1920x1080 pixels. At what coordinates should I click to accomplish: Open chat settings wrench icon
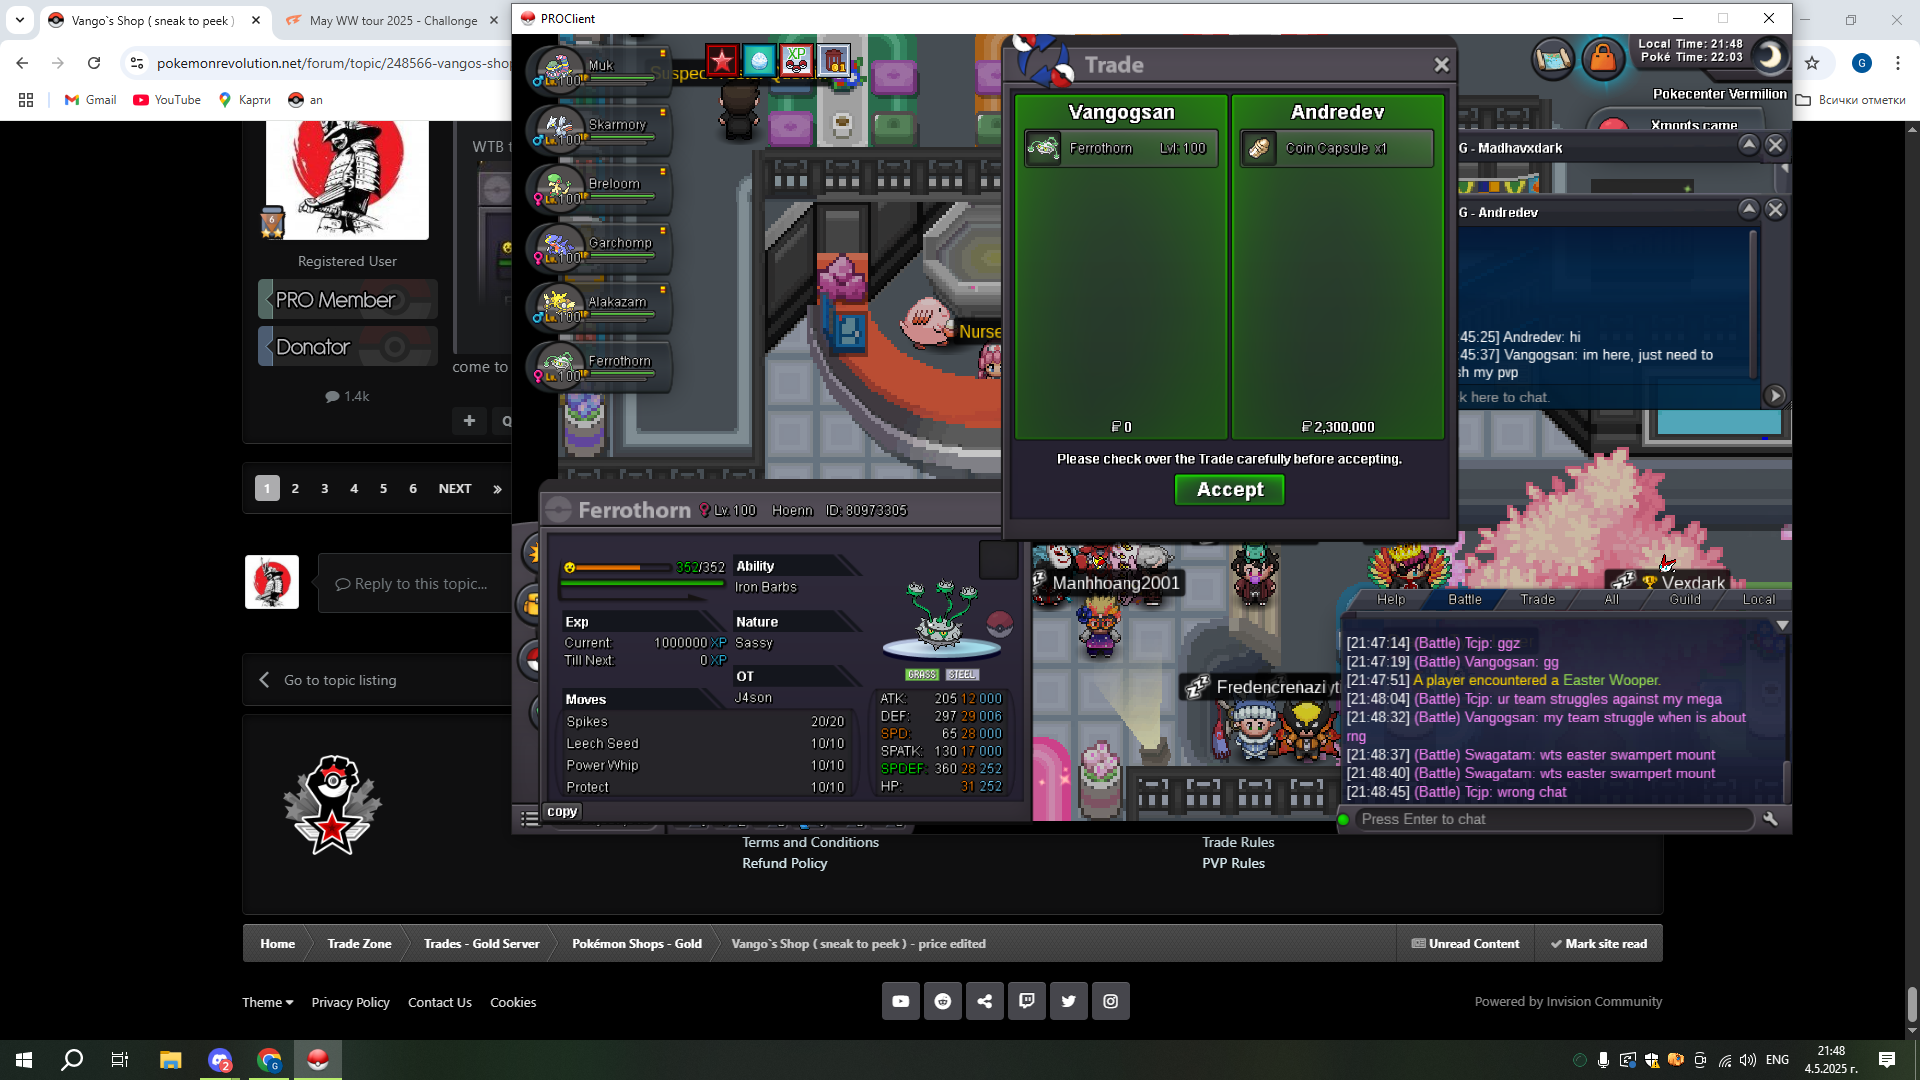(1770, 819)
